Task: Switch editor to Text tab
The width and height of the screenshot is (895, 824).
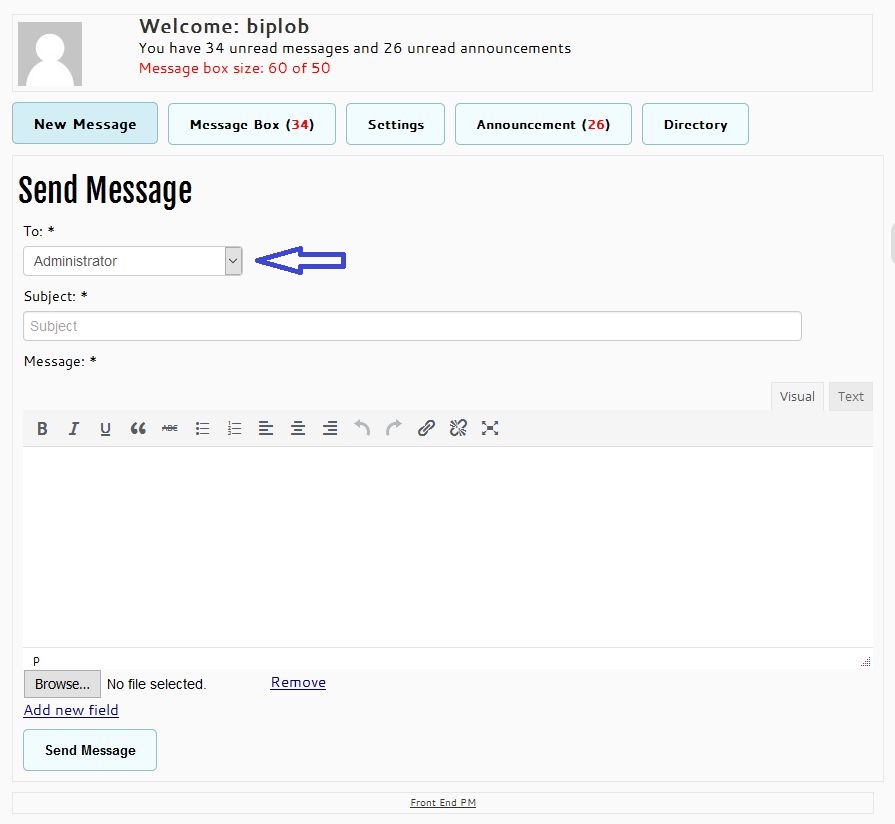Action: 850,396
